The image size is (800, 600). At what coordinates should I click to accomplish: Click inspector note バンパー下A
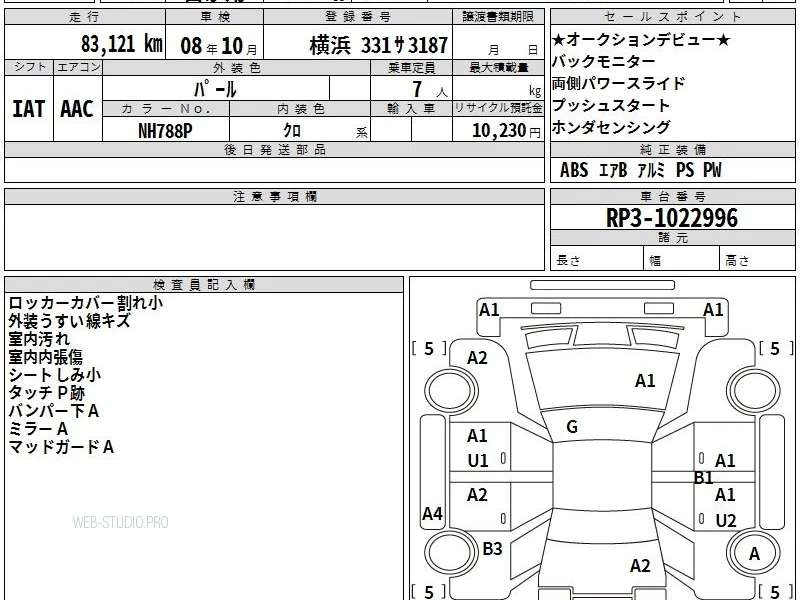pos(54,411)
